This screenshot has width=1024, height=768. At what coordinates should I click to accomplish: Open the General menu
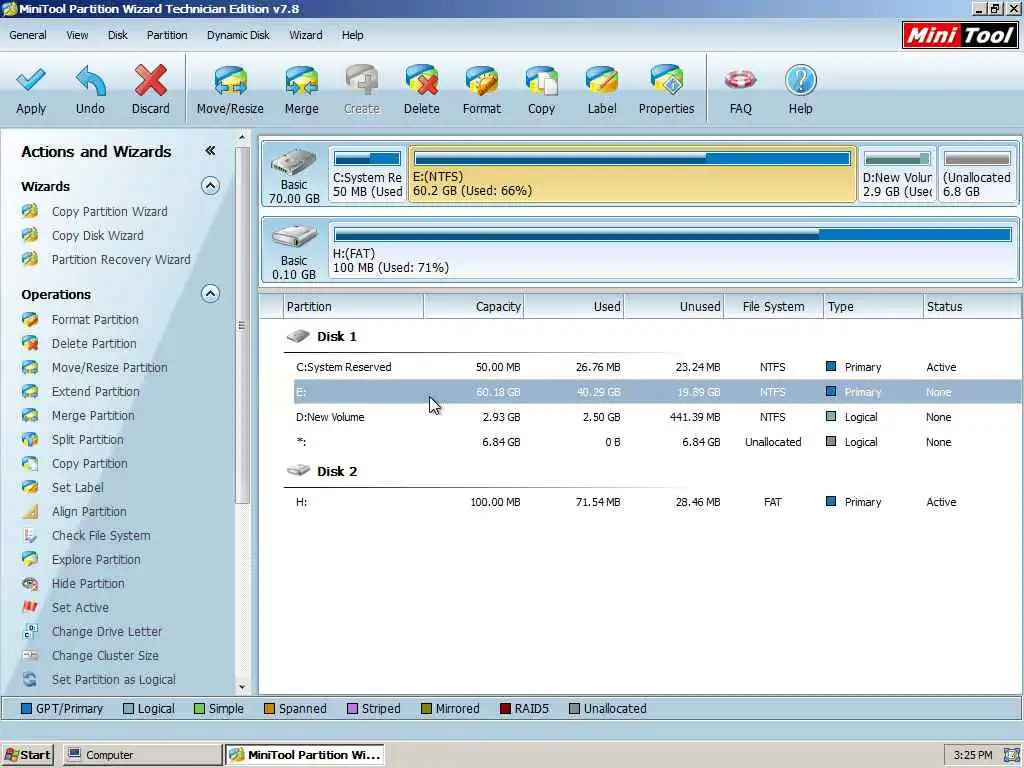(x=27, y=35)
